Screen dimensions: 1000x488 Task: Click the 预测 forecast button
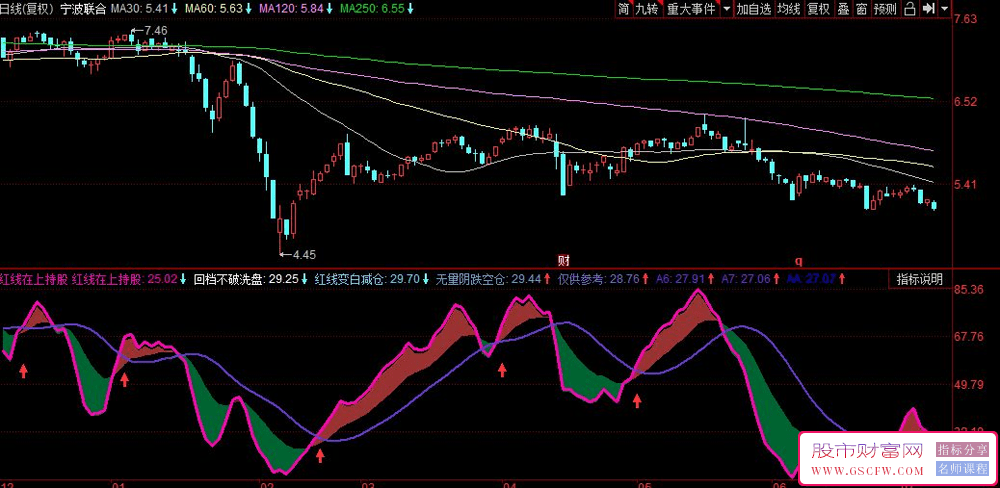(885, 9)
